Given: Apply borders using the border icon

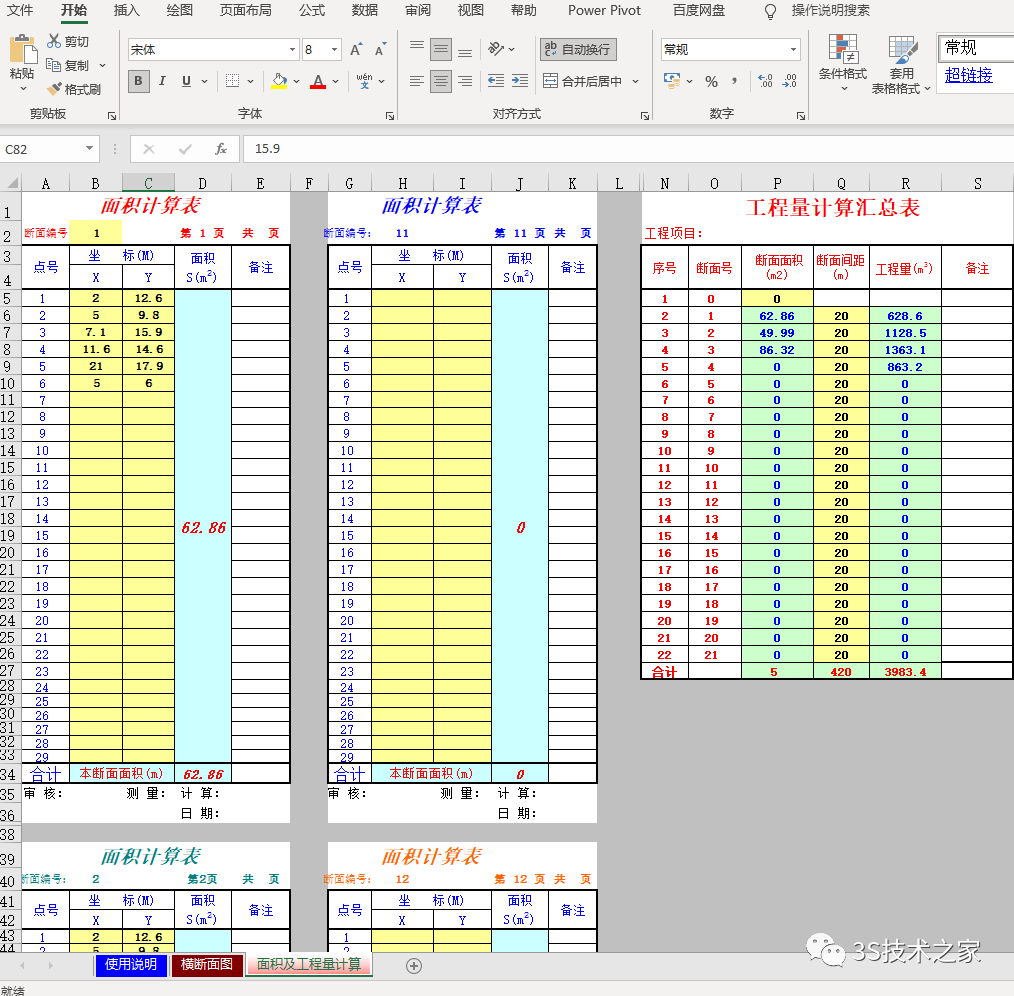Looking at the screenshot, I should [232, 81].
